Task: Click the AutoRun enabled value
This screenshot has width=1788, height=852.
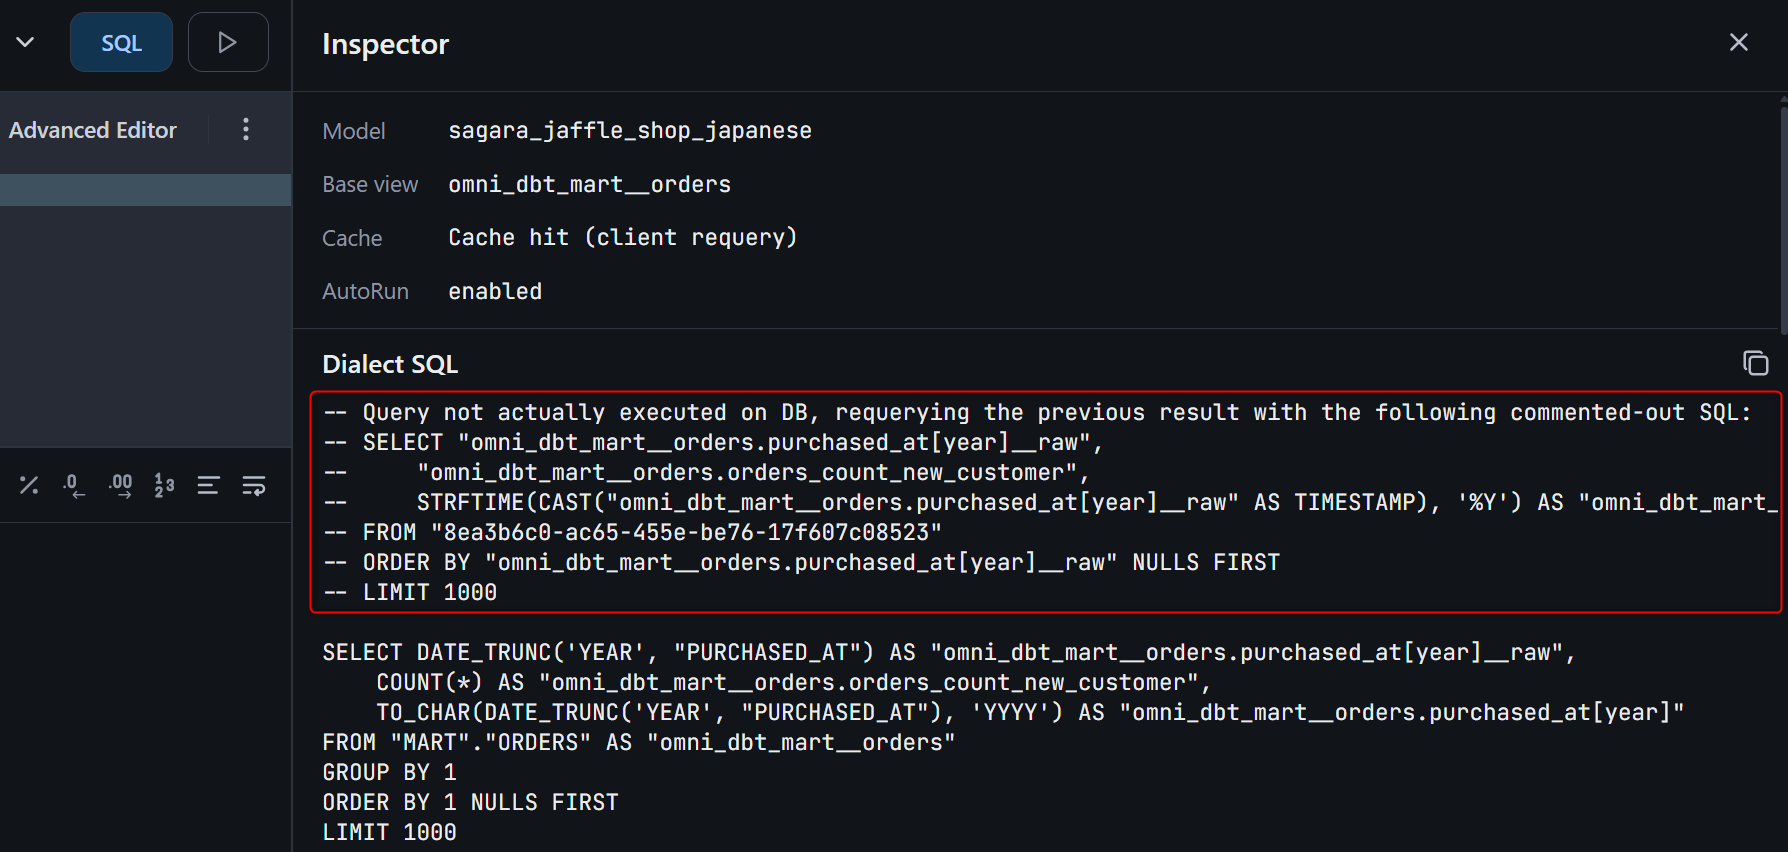Action: [495, 291]
